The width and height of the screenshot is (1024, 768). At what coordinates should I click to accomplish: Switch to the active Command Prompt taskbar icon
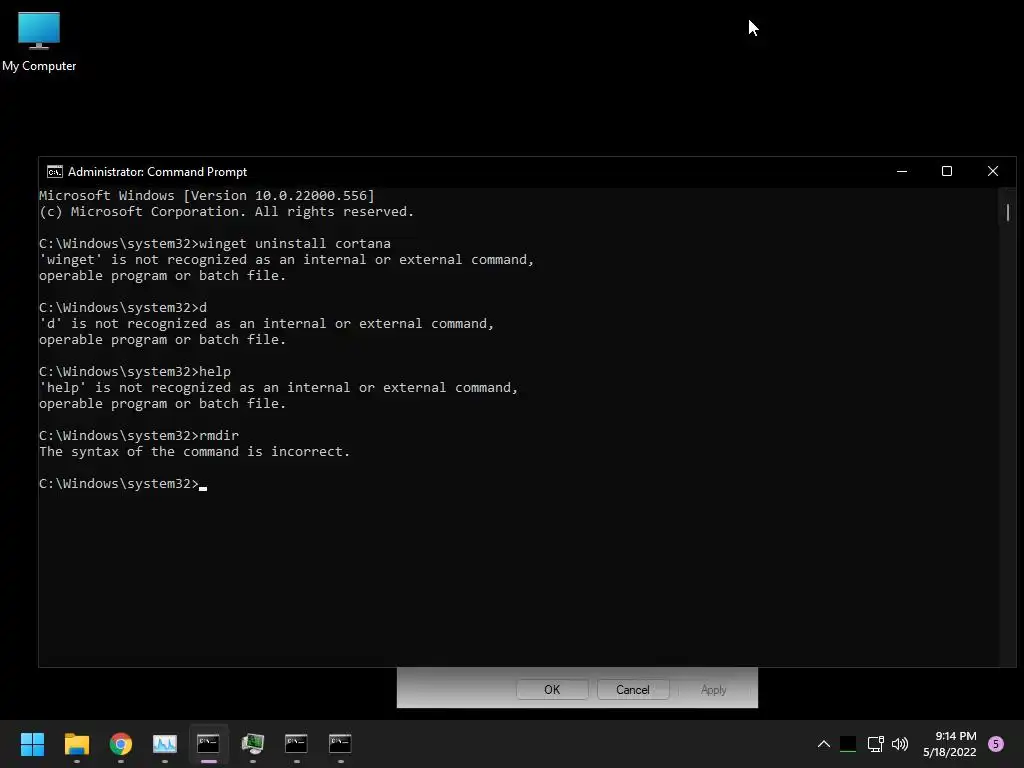(208, 744)
